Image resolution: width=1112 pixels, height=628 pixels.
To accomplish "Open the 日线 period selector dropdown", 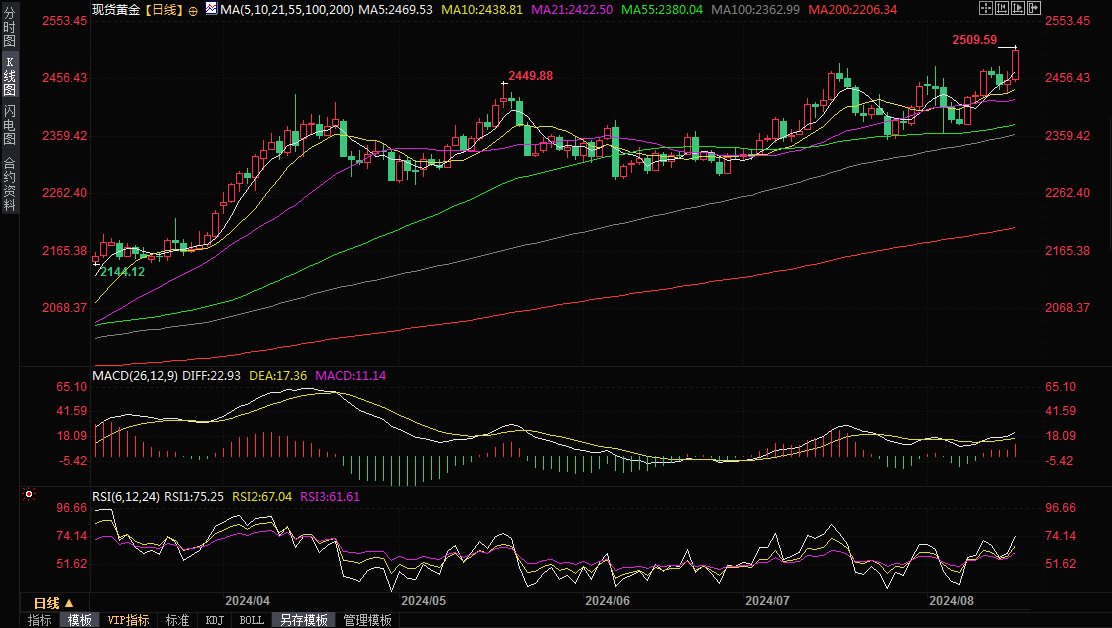I will pyautogui.click(x=53, y=603).
